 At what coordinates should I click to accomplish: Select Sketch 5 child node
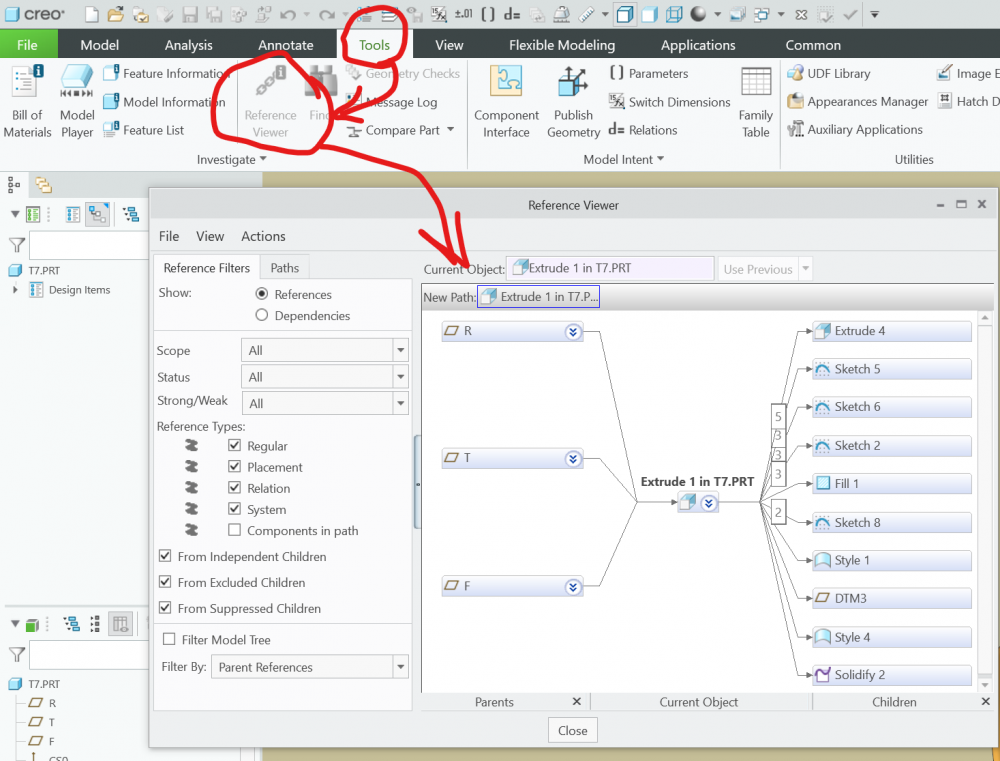coord(892,369)
